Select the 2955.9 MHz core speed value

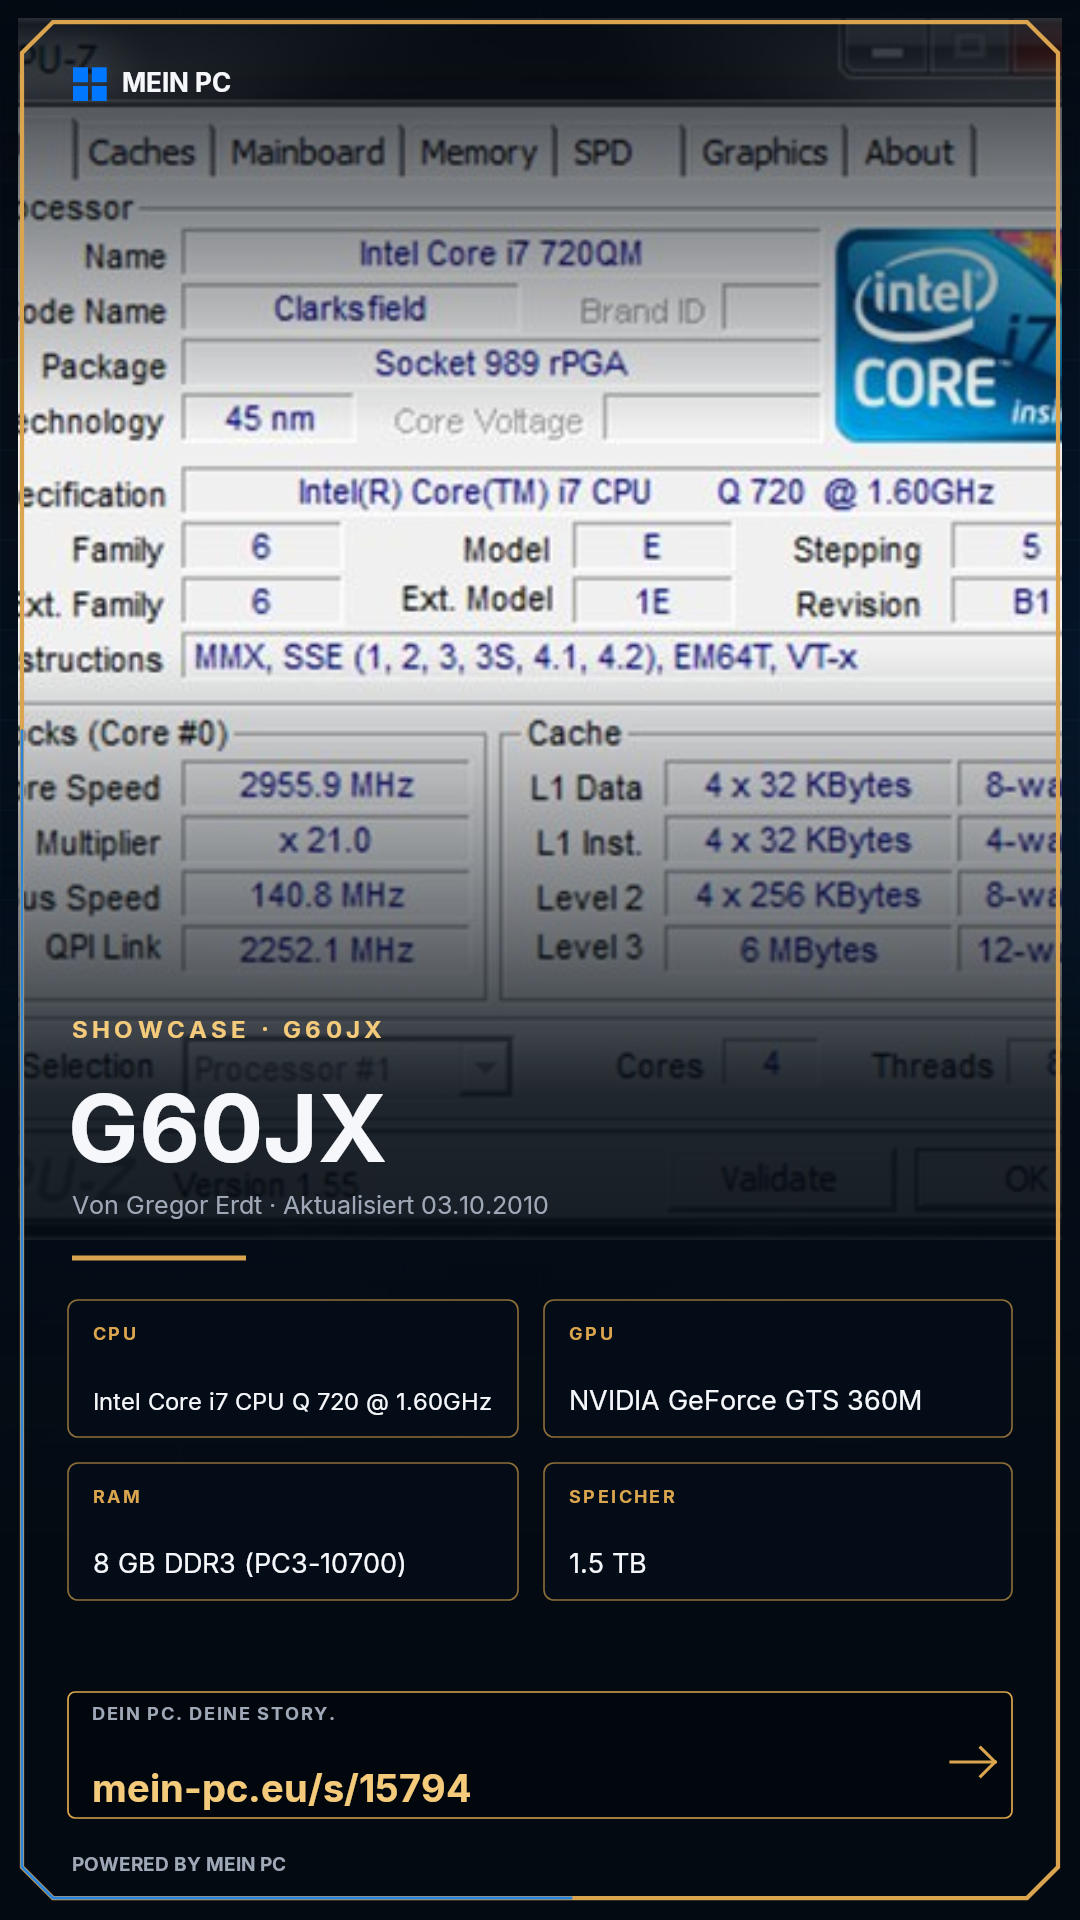(x=326, y=785)
